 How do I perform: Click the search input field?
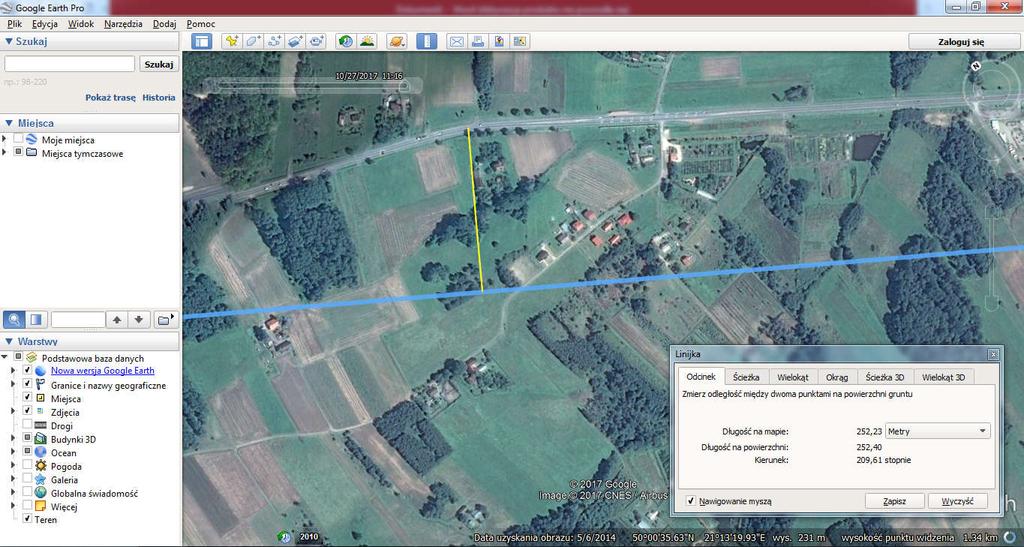click(69, 64)
